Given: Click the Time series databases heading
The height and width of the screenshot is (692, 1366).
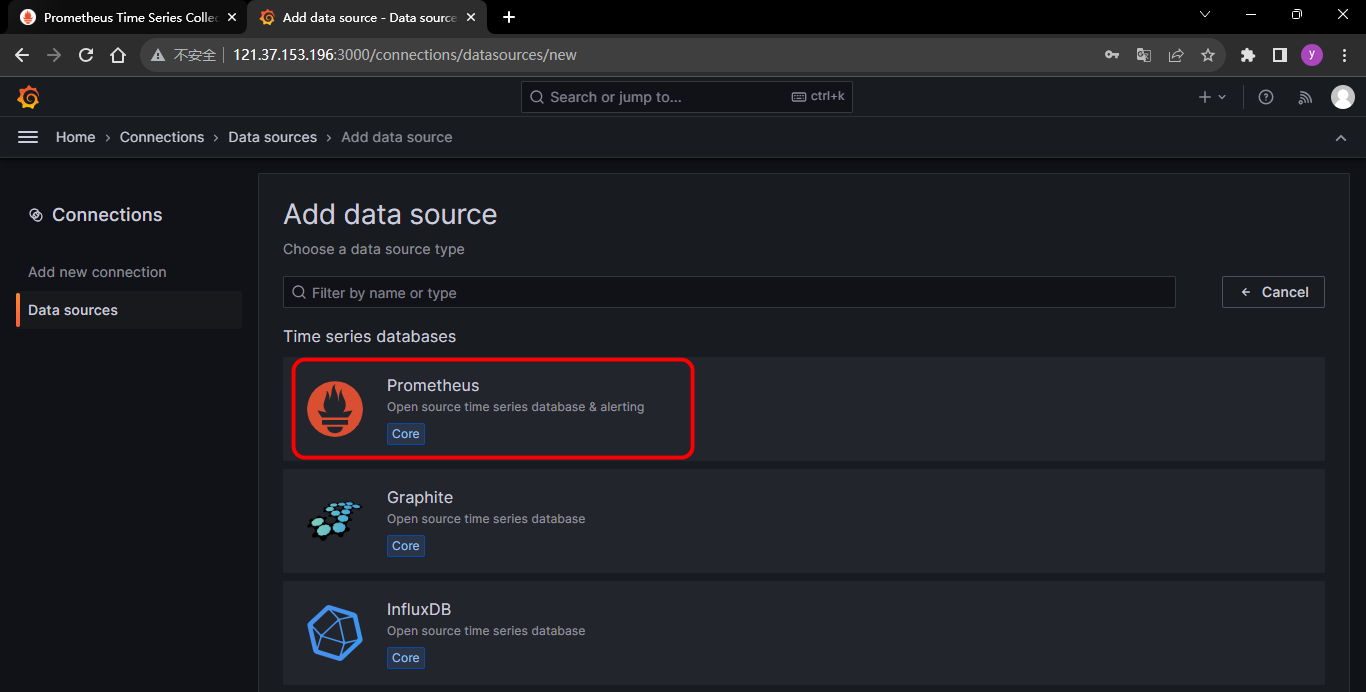Looking at the screenshot, I should coord(369,337).
